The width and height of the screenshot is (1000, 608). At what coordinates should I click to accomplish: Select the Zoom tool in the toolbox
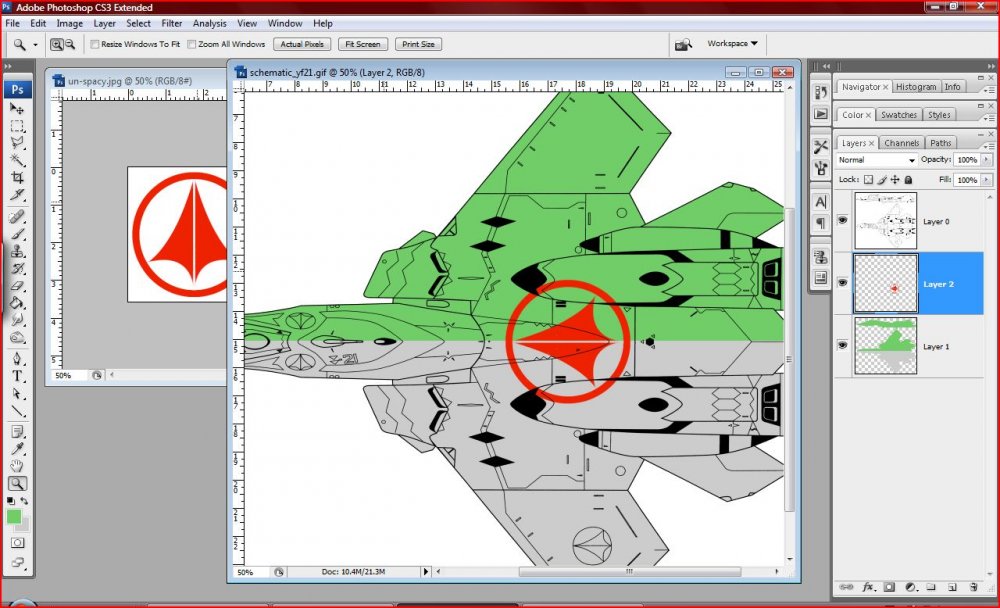(17, 484)
